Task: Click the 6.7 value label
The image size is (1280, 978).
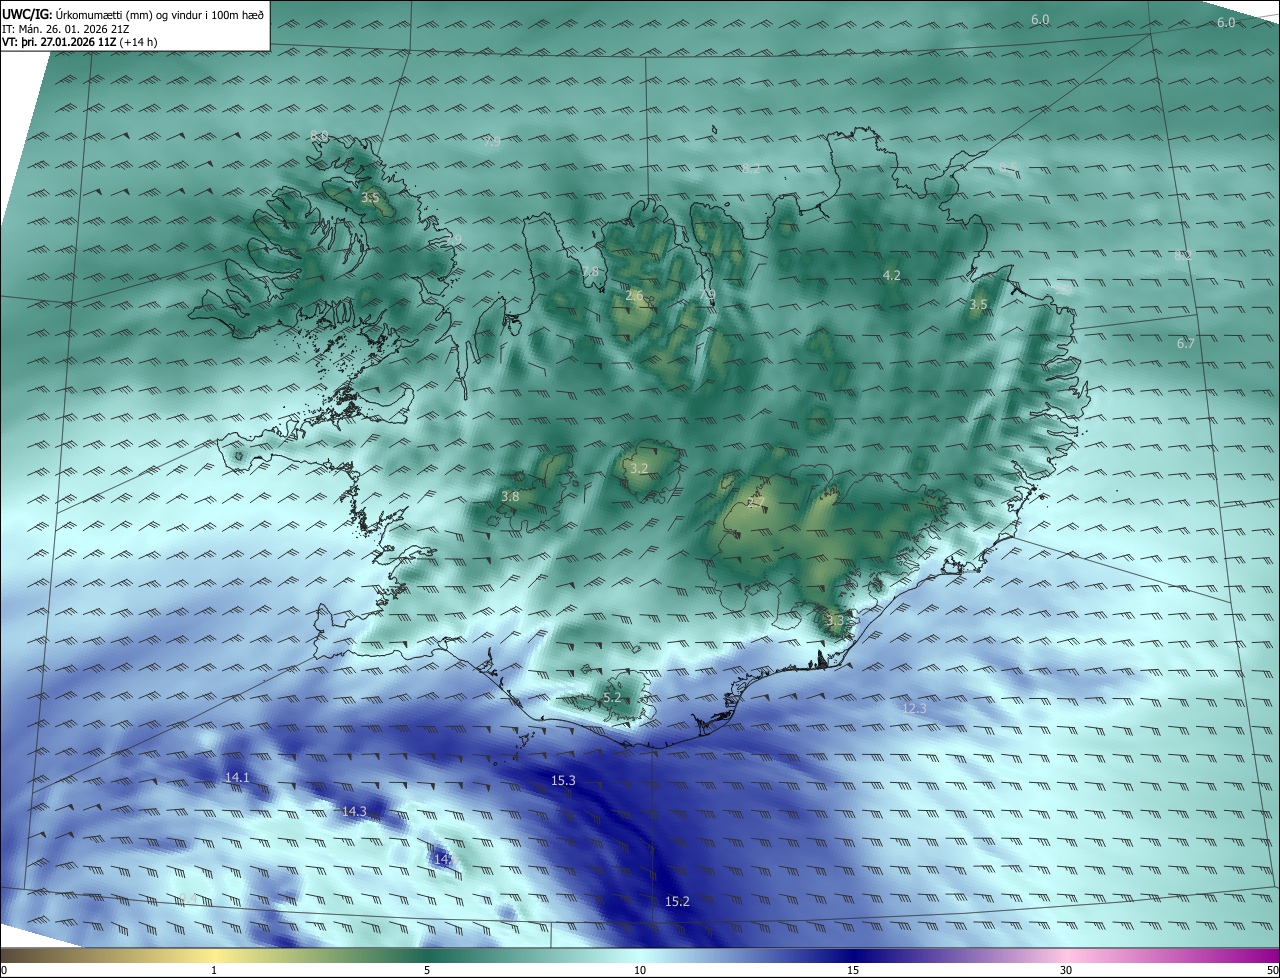Action: [x=1186, y=343]
